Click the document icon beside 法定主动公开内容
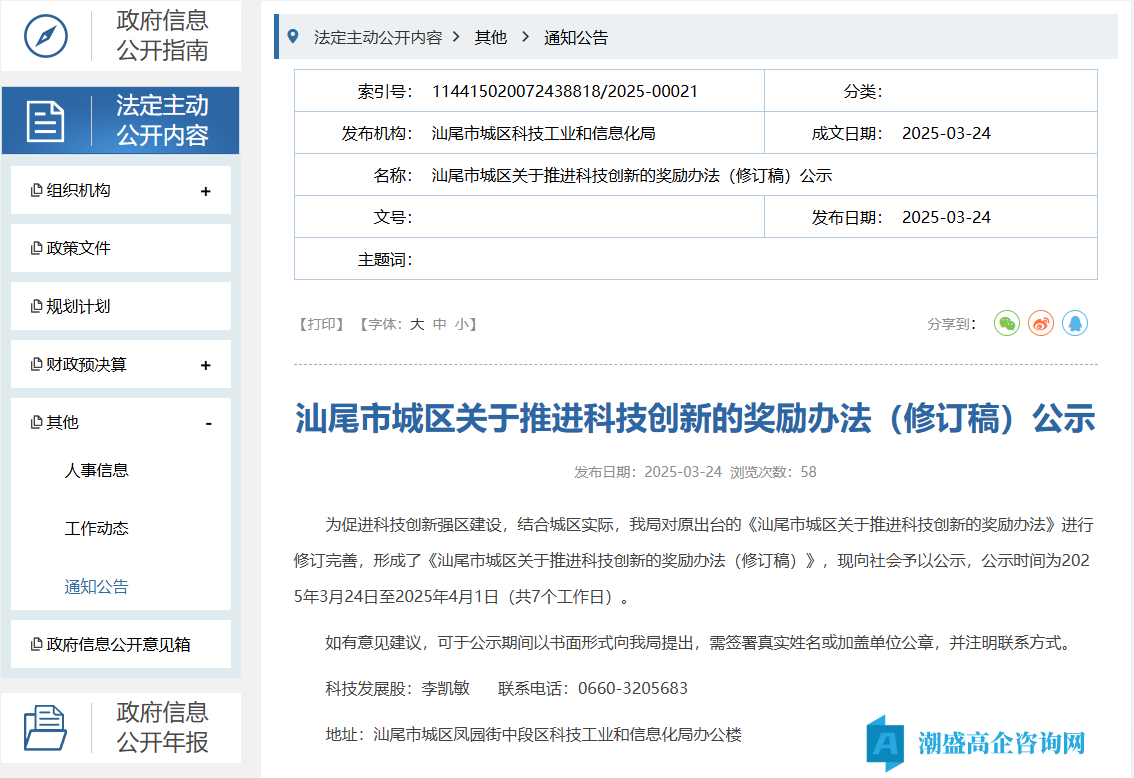The height and width of the screenshot is (778, 1134). (x=45, y=121)
